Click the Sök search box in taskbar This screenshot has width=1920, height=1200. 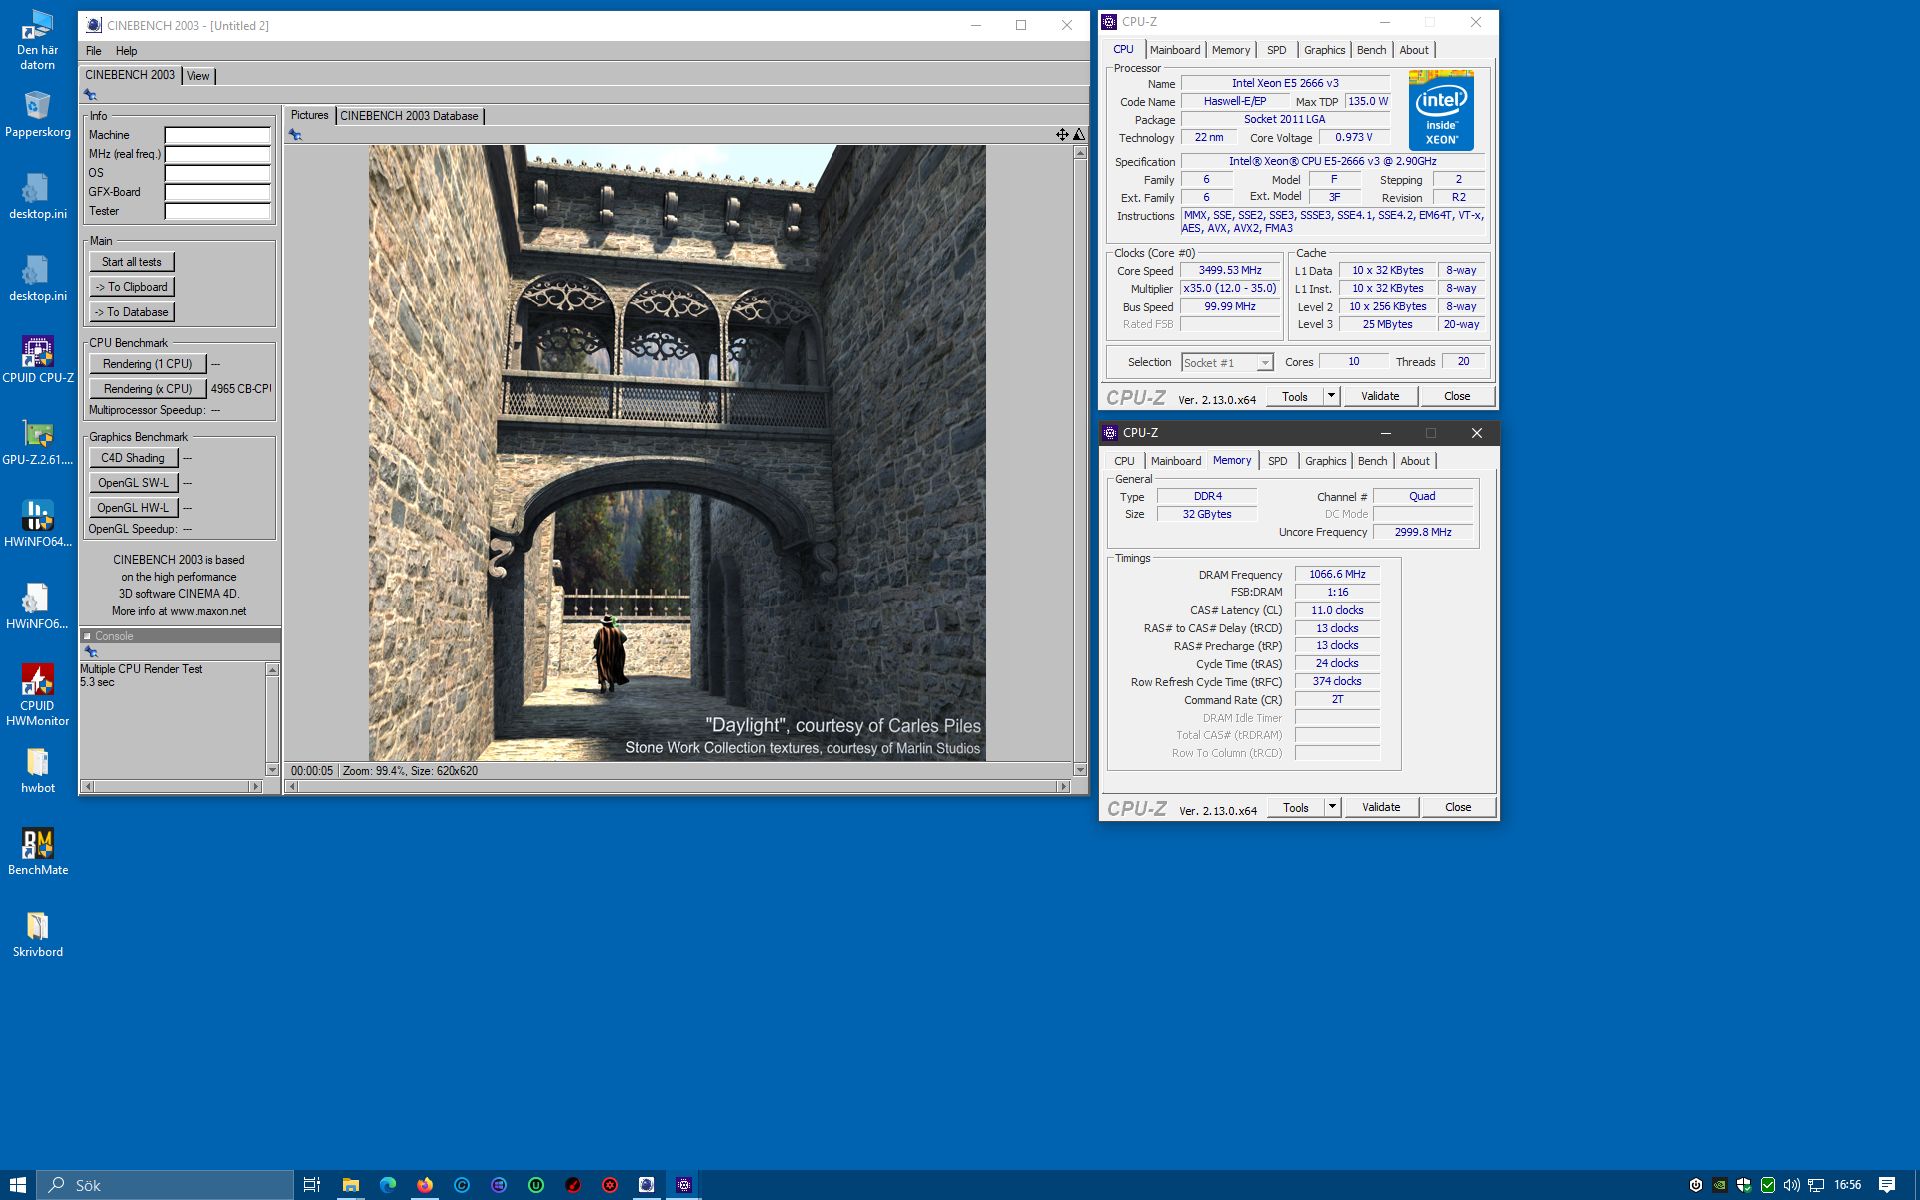(166, 1185)
